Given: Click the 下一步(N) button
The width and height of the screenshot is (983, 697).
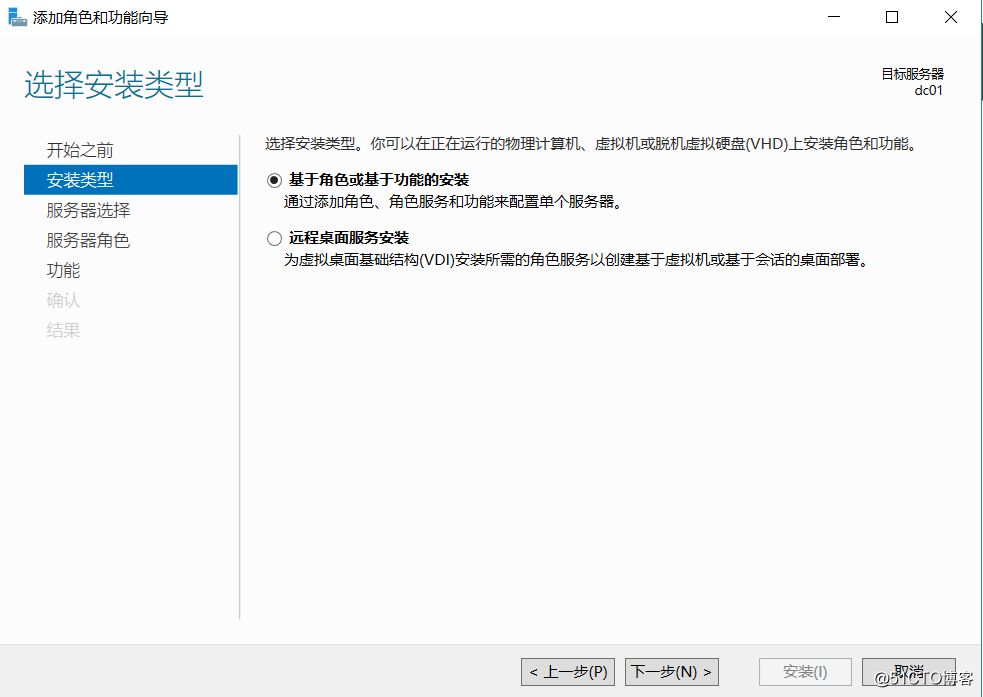Looking at the screenshot, I should point(671,672).
